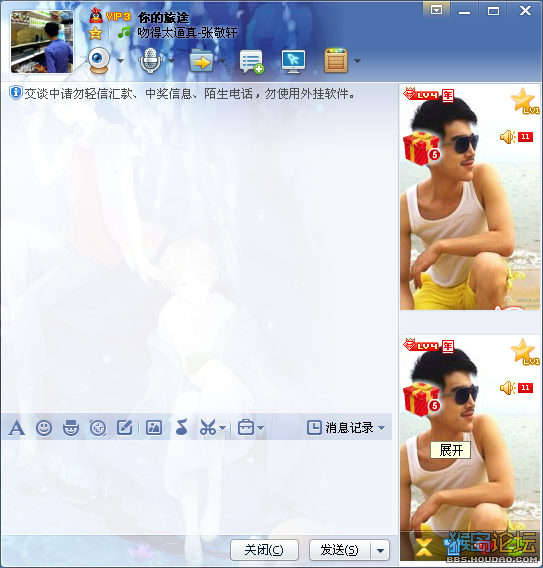Click the green music note icon
Viewport: 543px width, 568px height.
point(124,33)
